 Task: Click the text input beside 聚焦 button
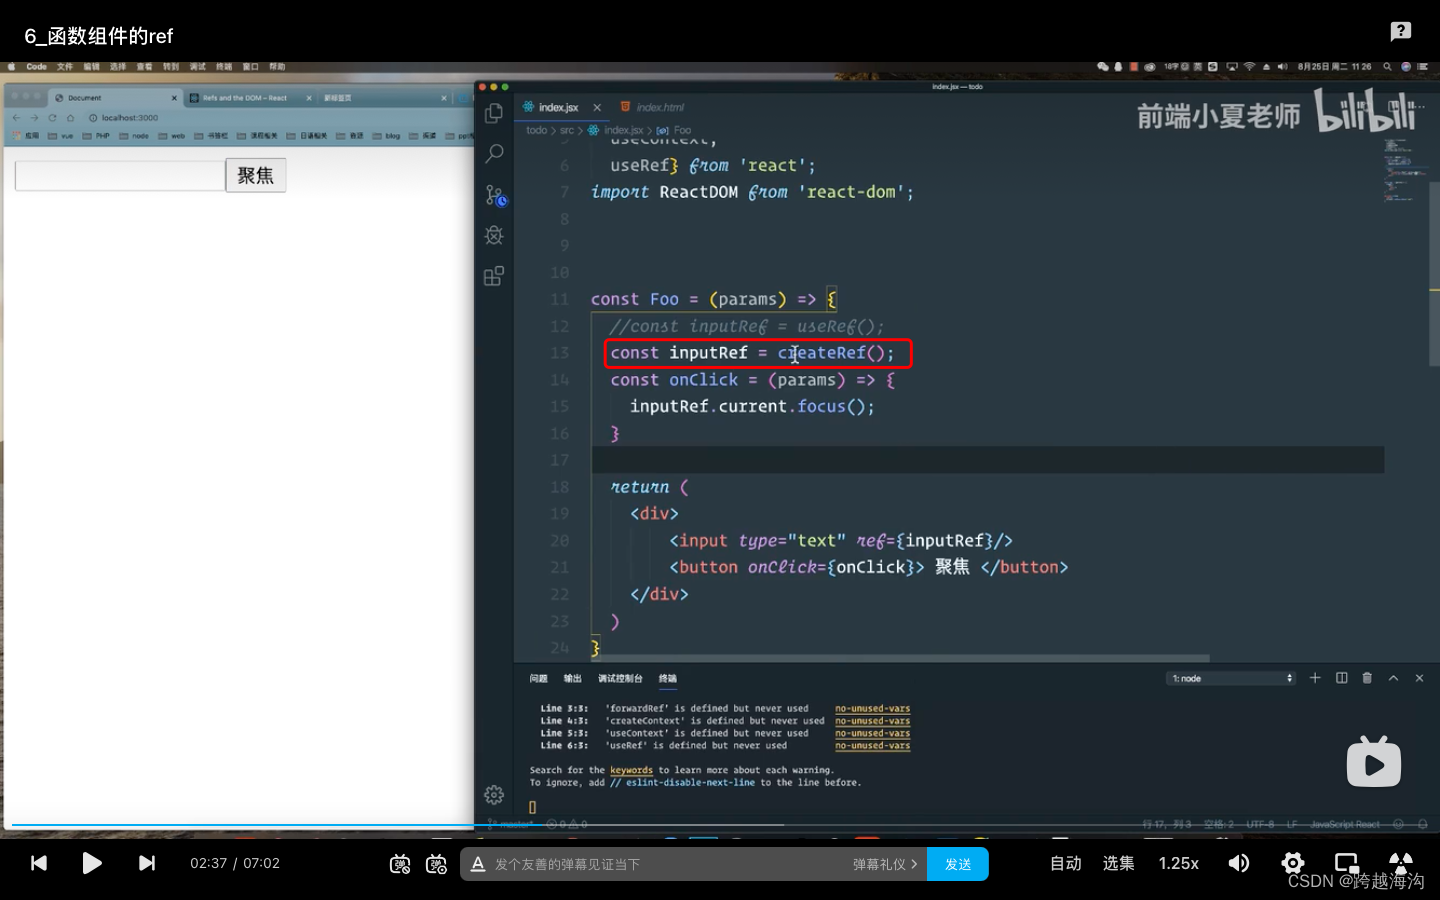click(x=120, y=175)
